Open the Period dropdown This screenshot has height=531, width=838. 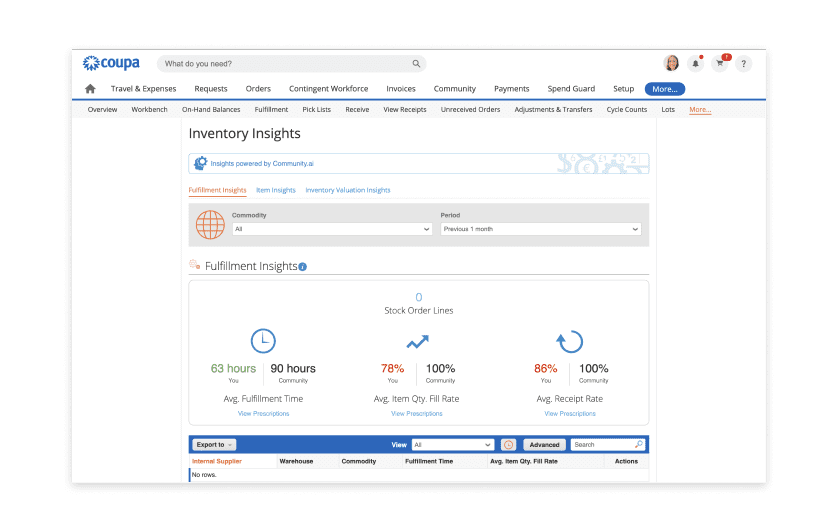click(x=541, y=229)
